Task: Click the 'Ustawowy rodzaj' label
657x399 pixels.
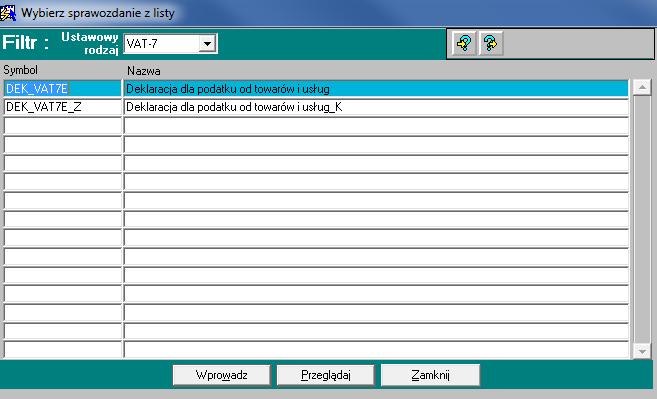Action: coord(90,43)
